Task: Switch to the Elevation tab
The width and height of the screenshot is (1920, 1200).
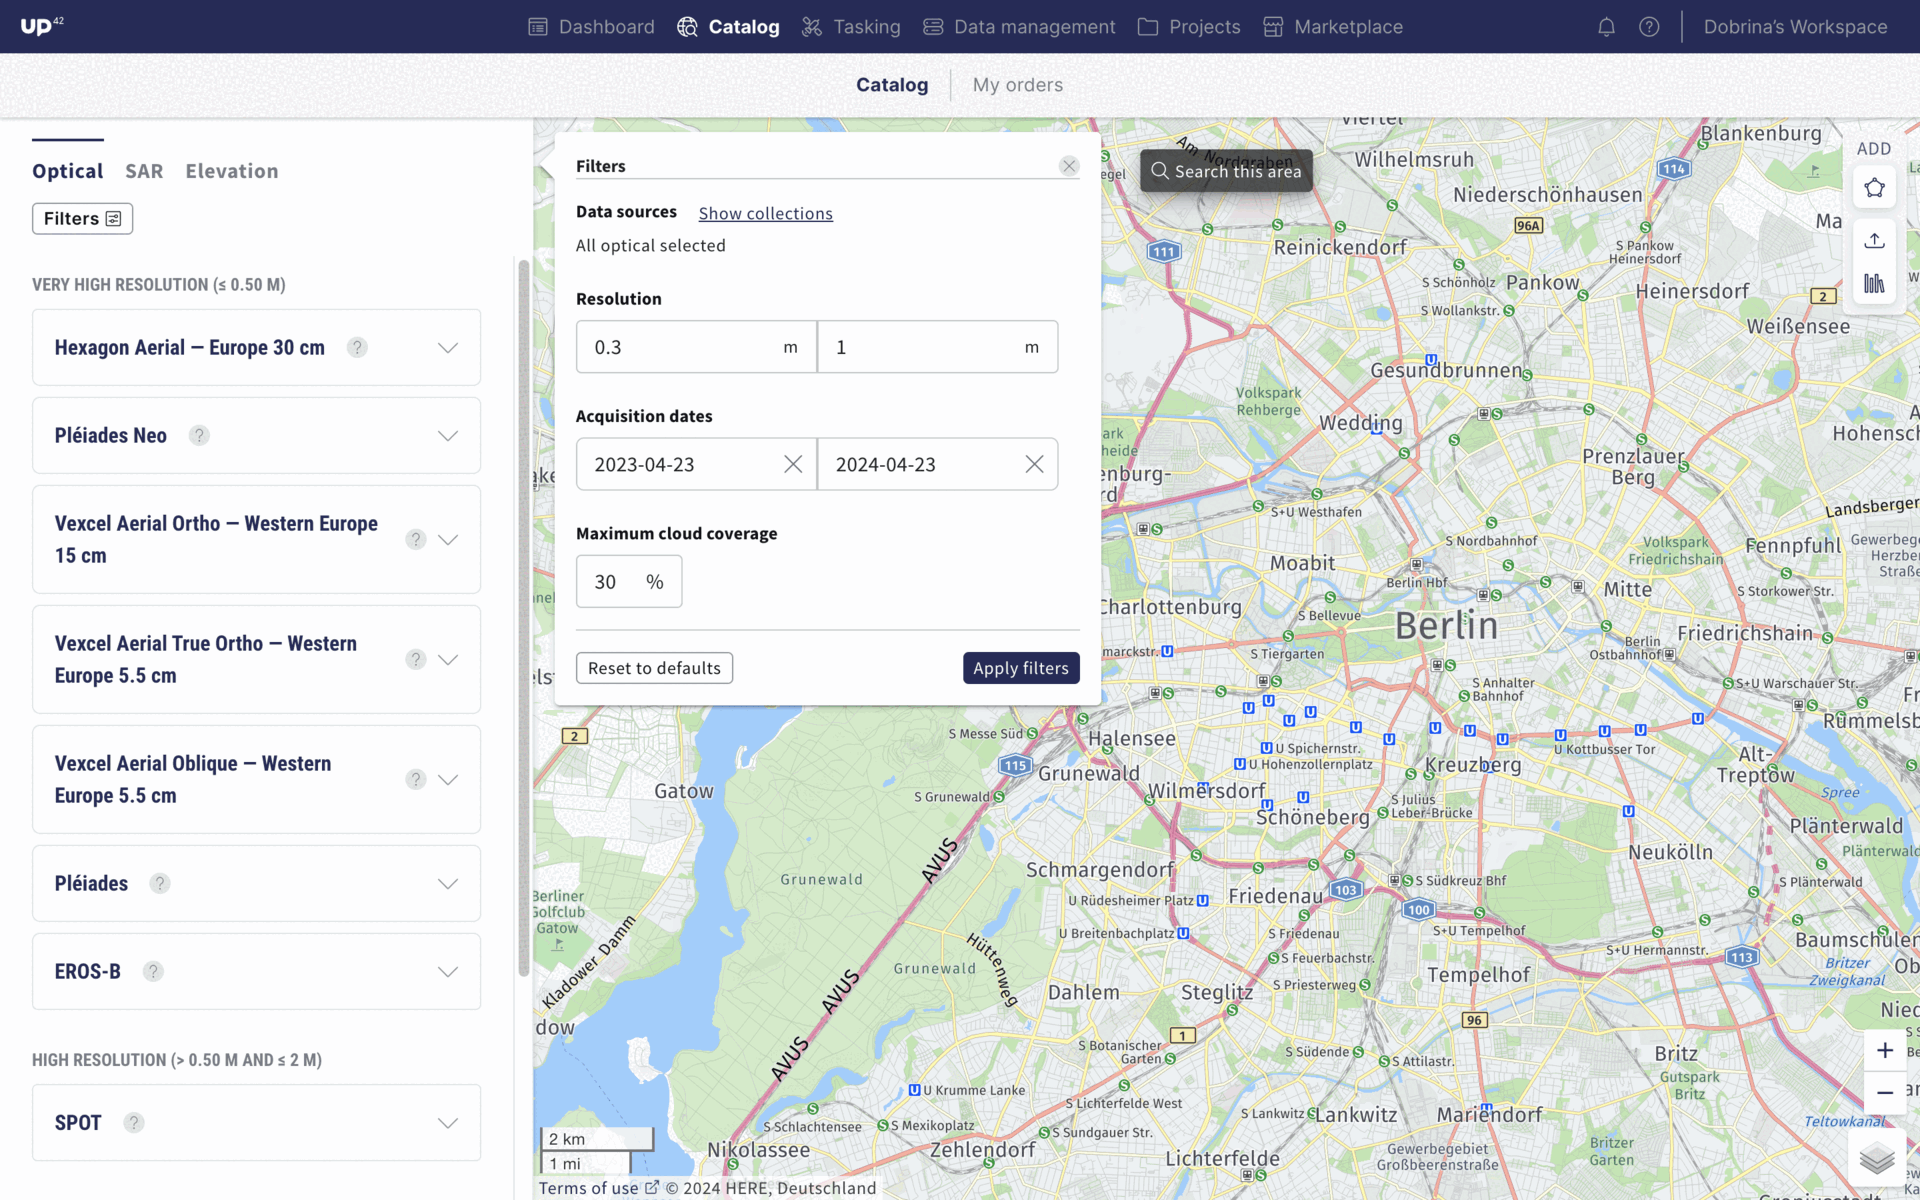Action: click(x=232, y=171)
